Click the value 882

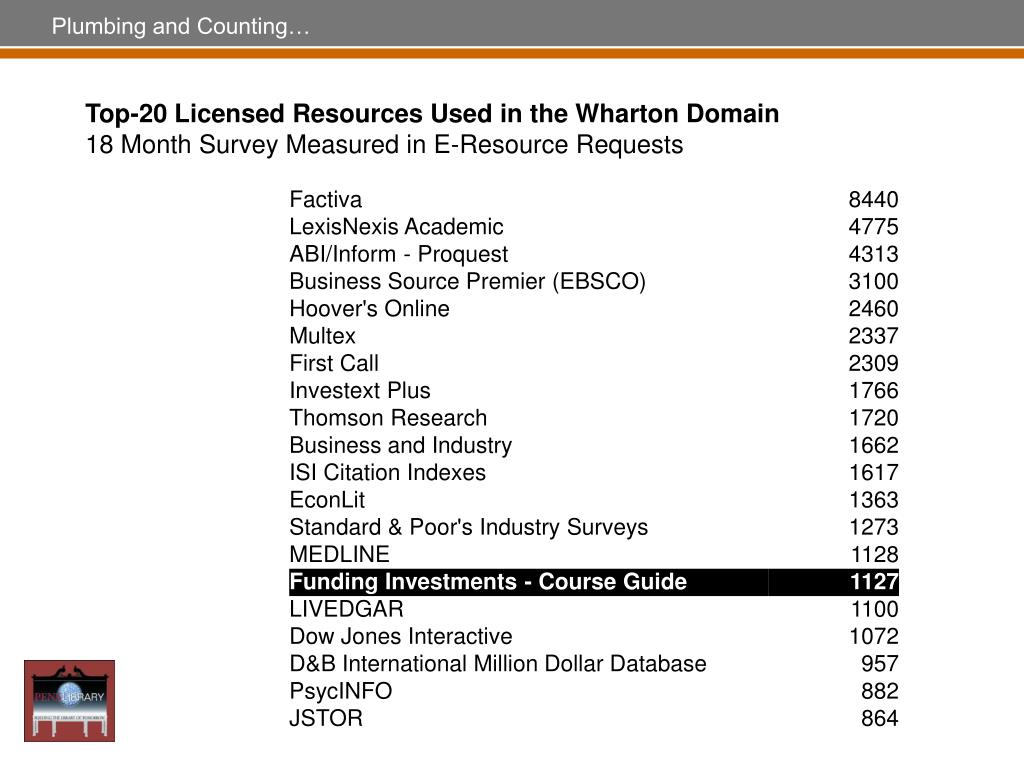point(880,692)
